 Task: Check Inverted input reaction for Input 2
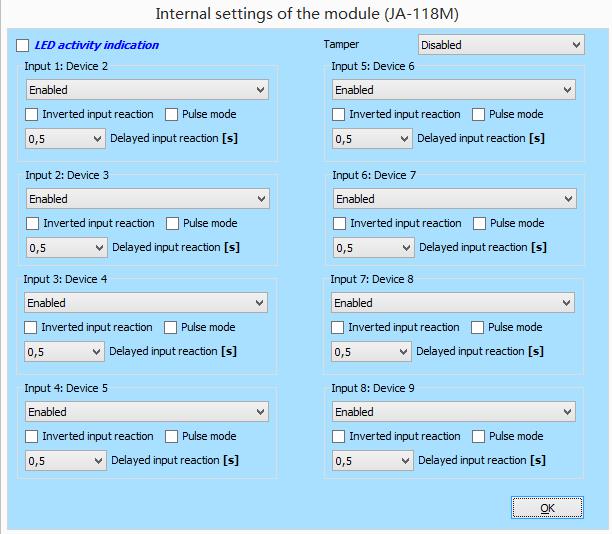coord(32,224)
